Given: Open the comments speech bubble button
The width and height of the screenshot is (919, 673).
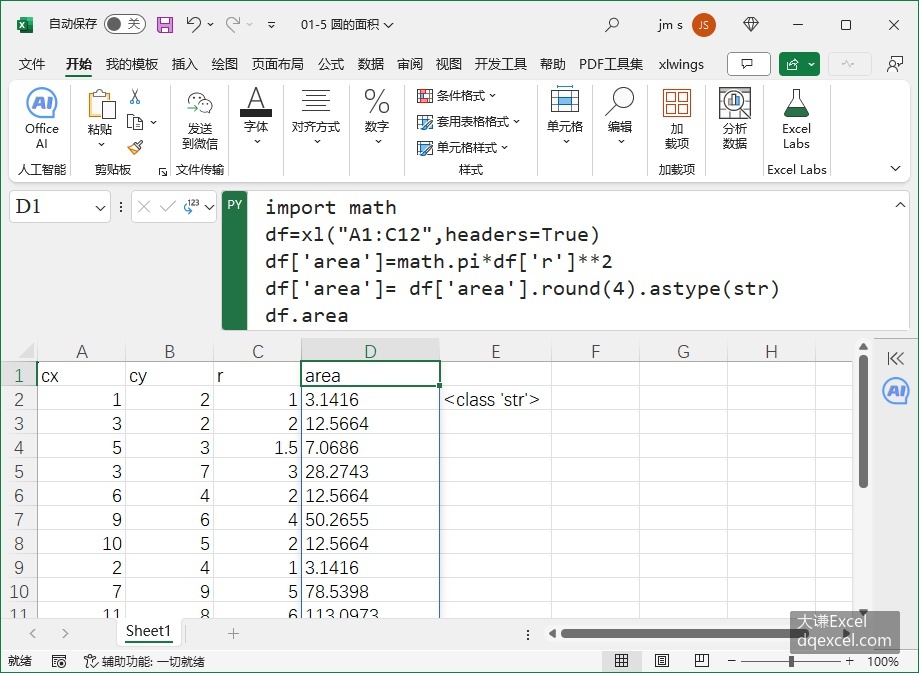Looking at the screenshot, I should pyautogui.click(x=748, y=64).
